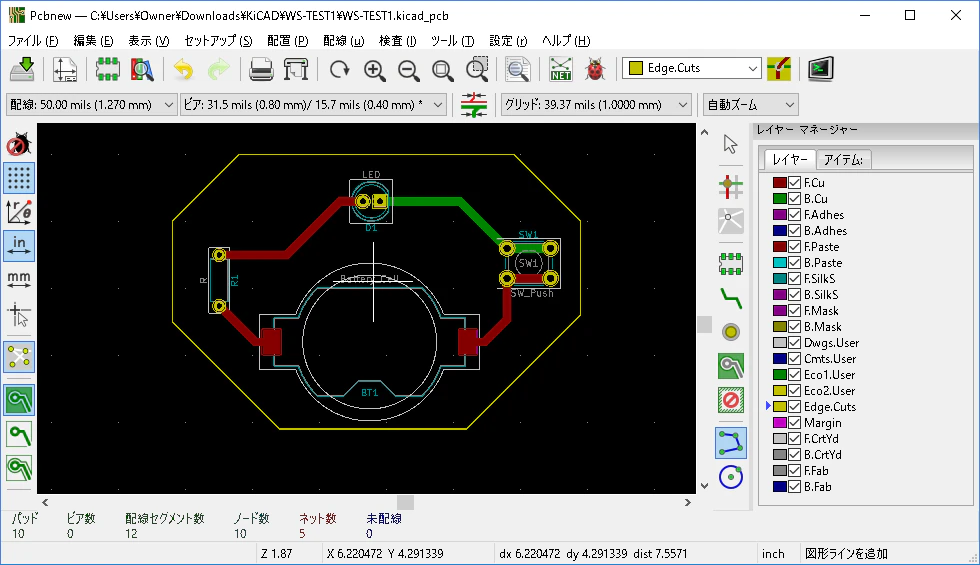Uncheck the B.Cu layer checkbox
Viewport: 980px width, 565px height.
tap(794, 199)
